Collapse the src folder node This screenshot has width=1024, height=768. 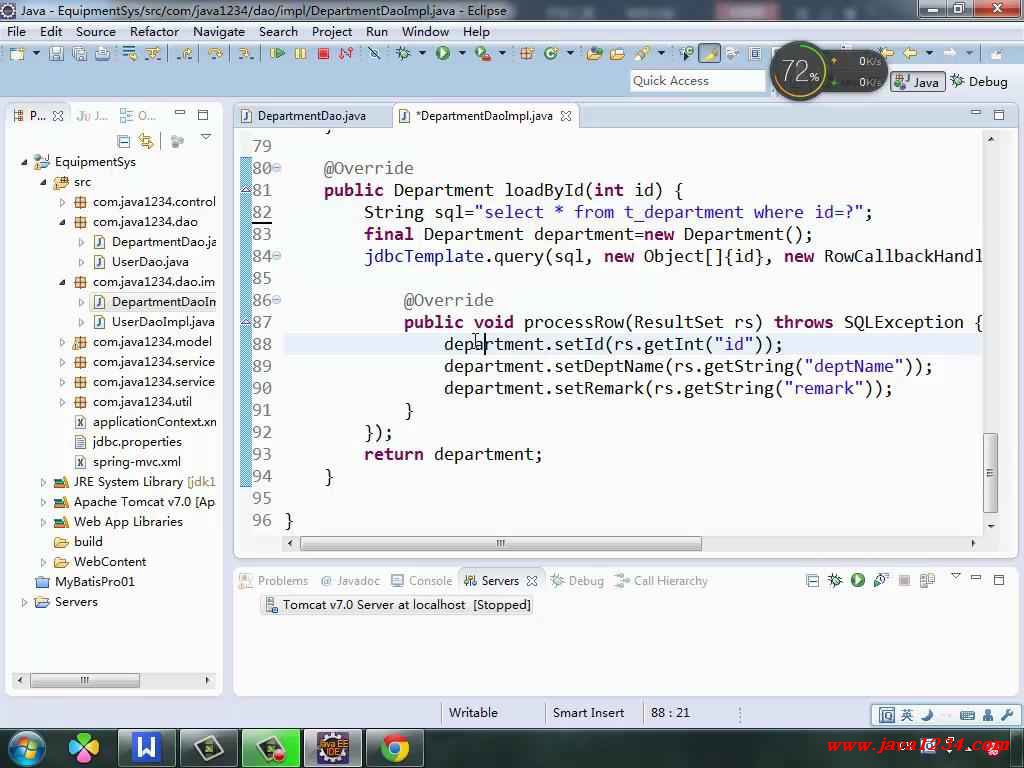point(43,182)
